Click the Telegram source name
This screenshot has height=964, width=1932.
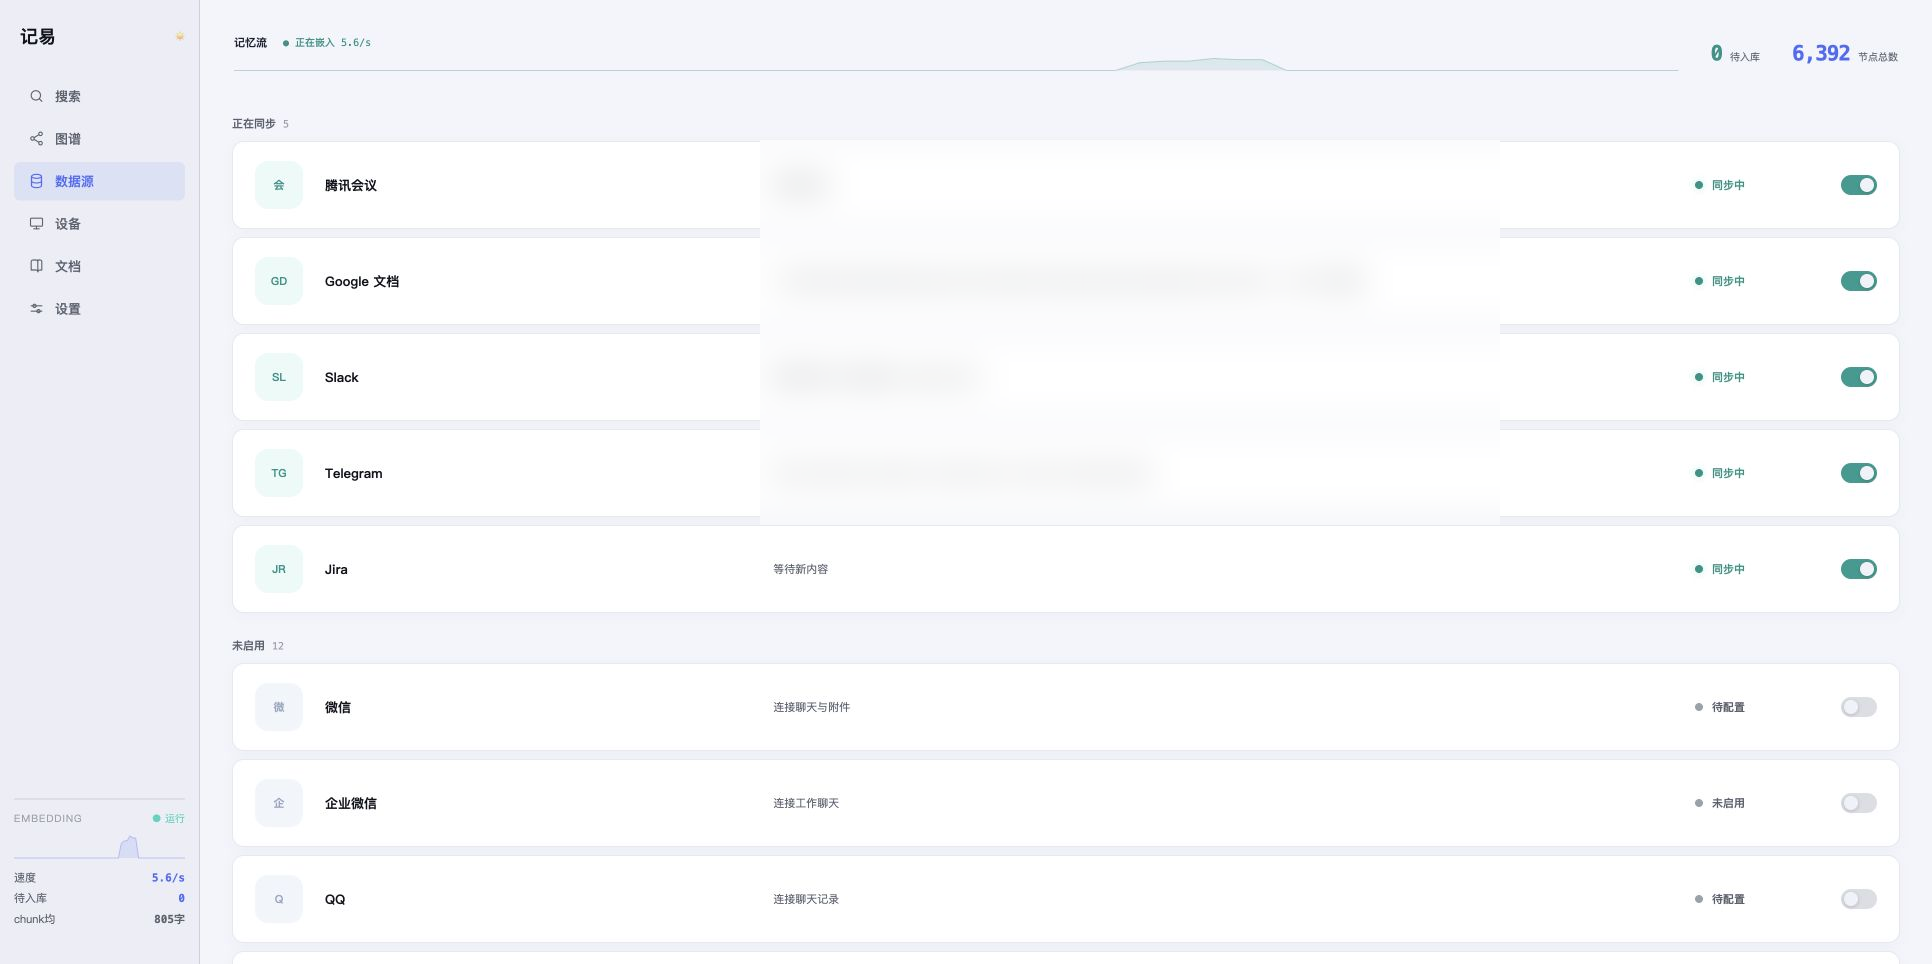353,473
